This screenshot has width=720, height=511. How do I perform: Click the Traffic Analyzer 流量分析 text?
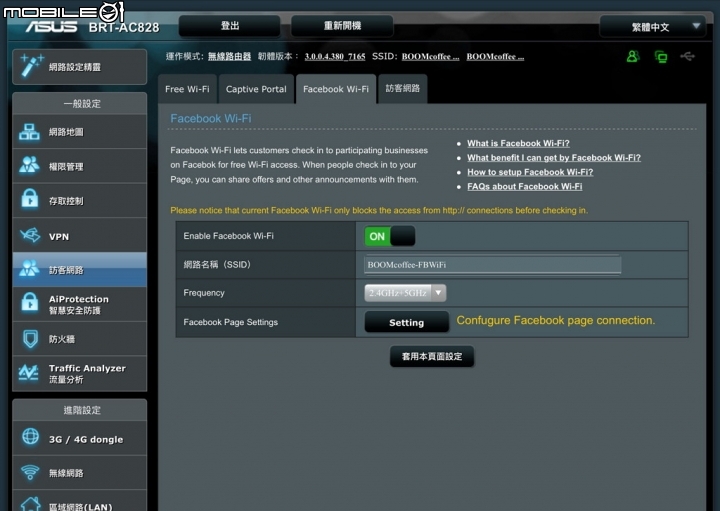coord(87,374)
